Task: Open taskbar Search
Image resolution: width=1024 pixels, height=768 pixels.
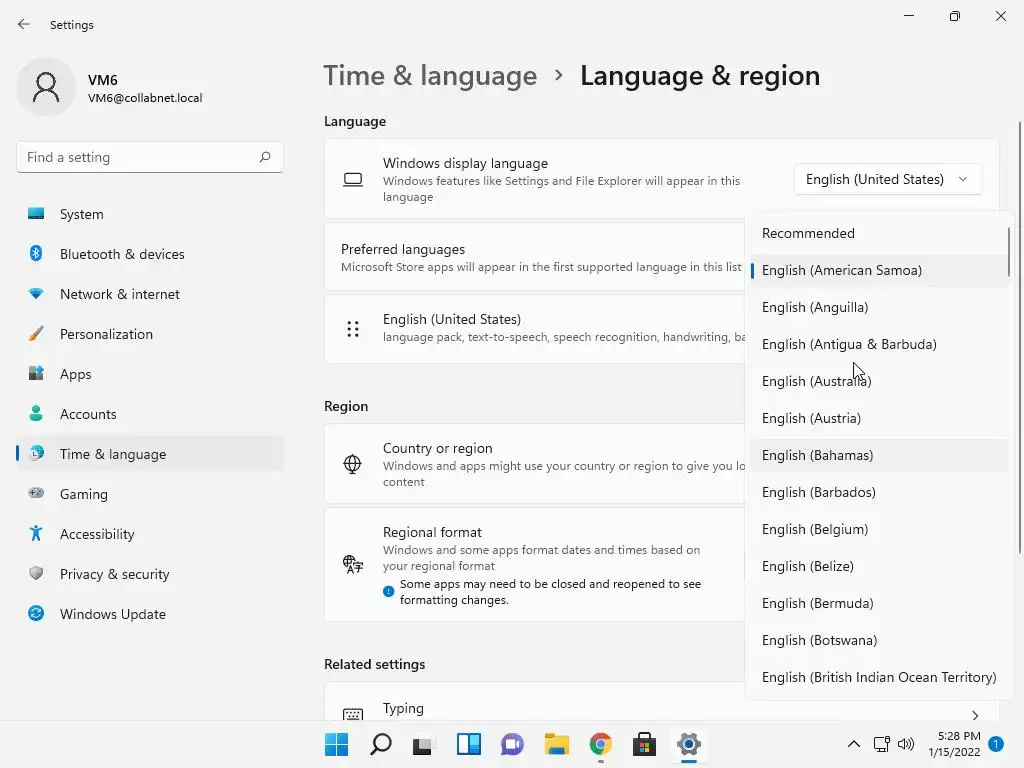Action: point(381,744)
